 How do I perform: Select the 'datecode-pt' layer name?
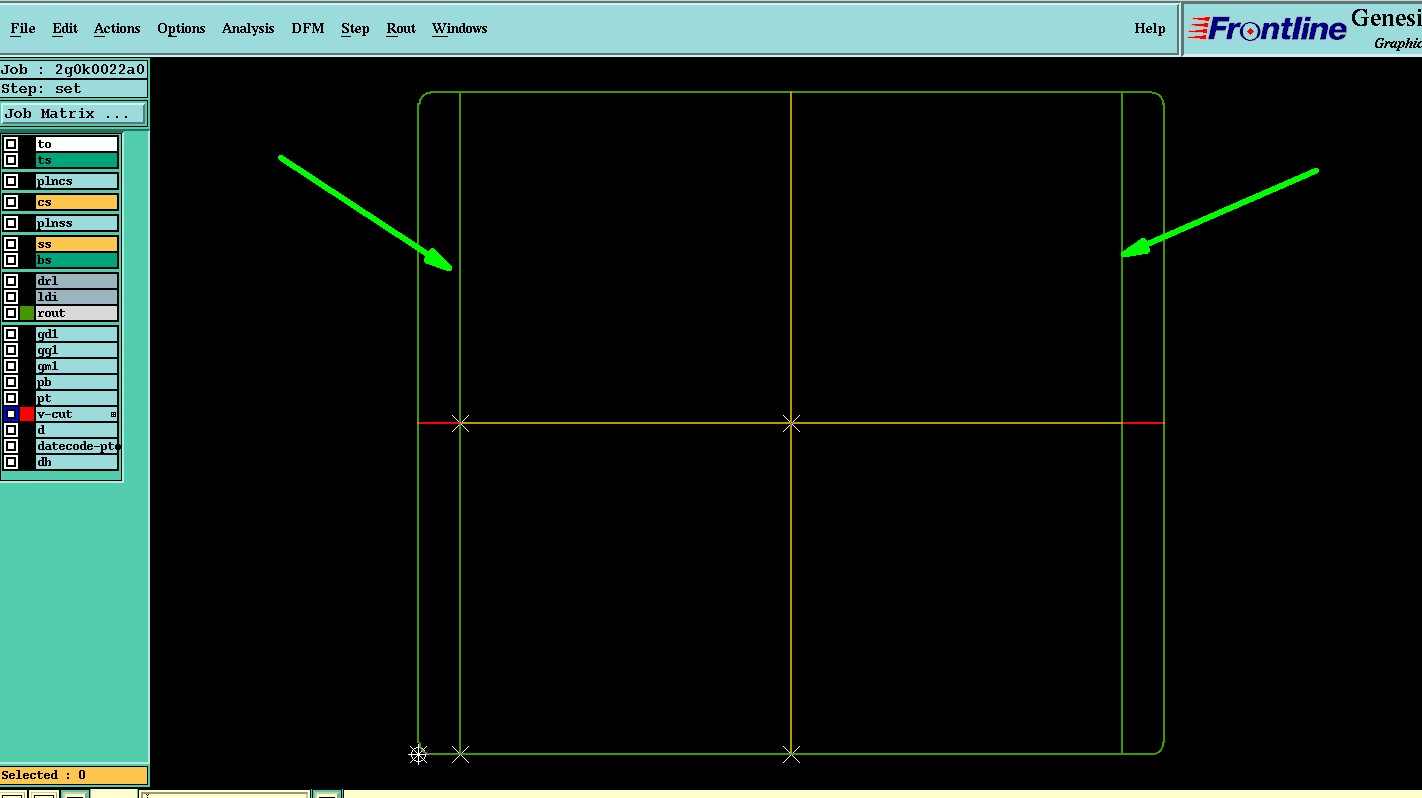[77, 446]
